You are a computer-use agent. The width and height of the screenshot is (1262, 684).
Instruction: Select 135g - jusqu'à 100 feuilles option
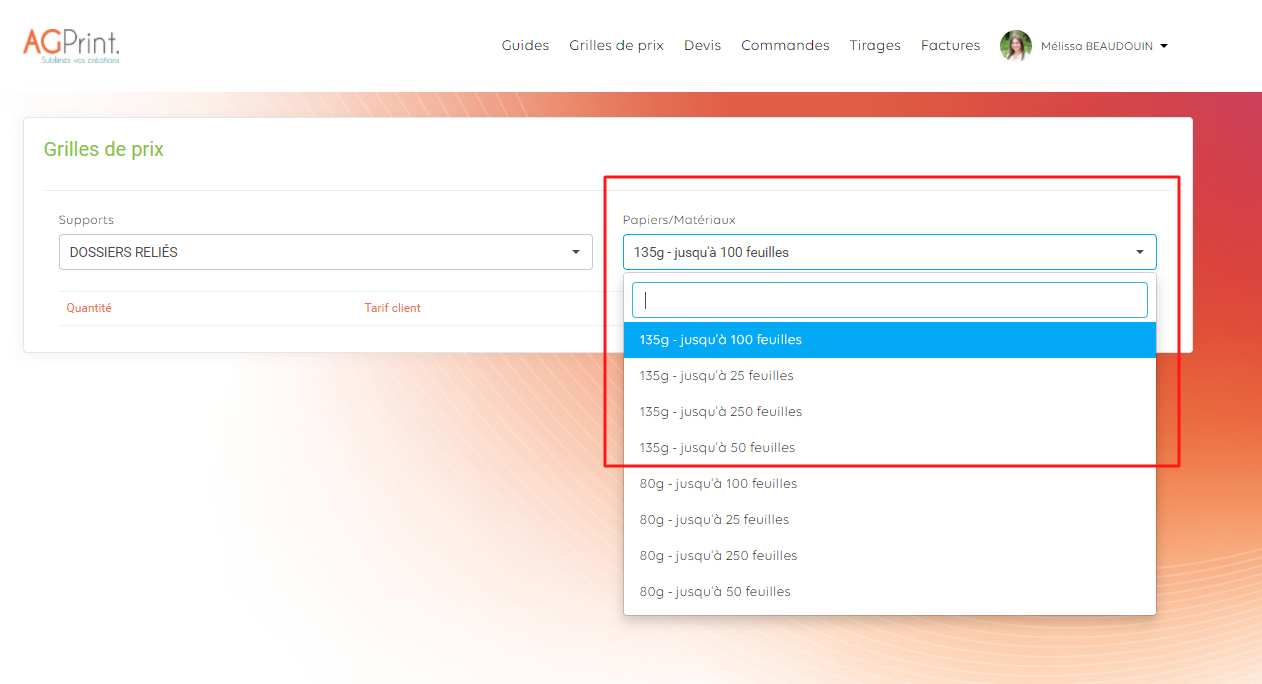pyautogui.click(x=720, y=340)
